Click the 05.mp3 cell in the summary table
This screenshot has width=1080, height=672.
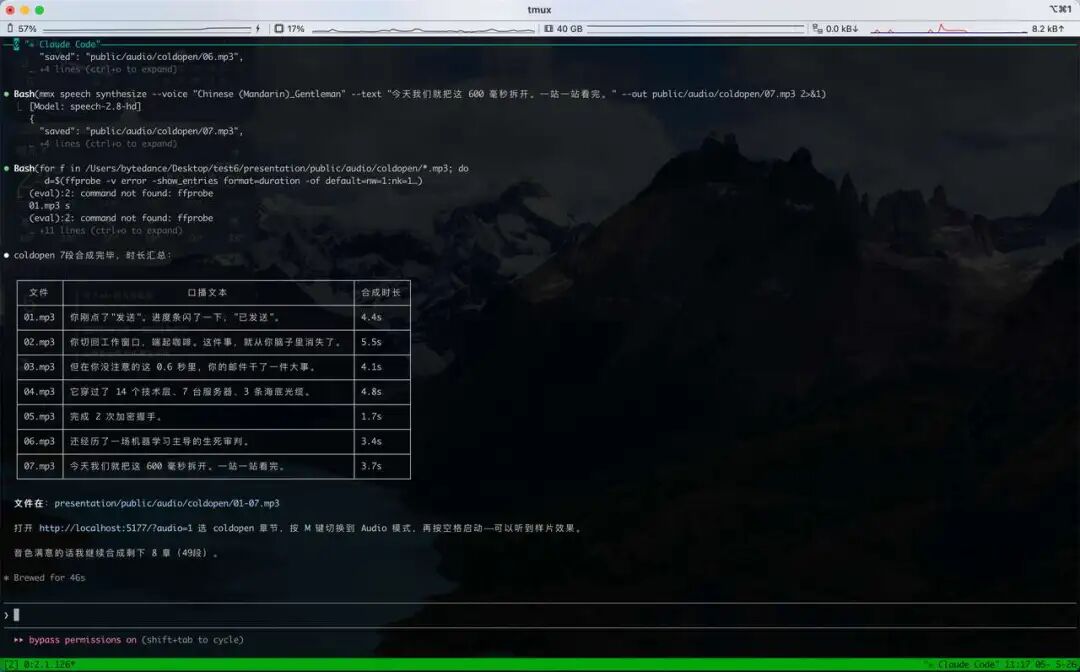[x=39, y=417]
